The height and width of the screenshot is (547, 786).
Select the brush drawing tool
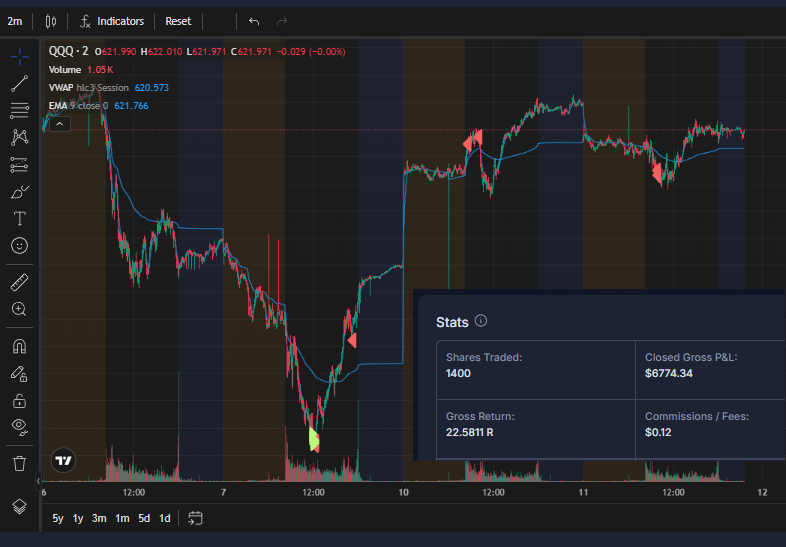[20, 192]
